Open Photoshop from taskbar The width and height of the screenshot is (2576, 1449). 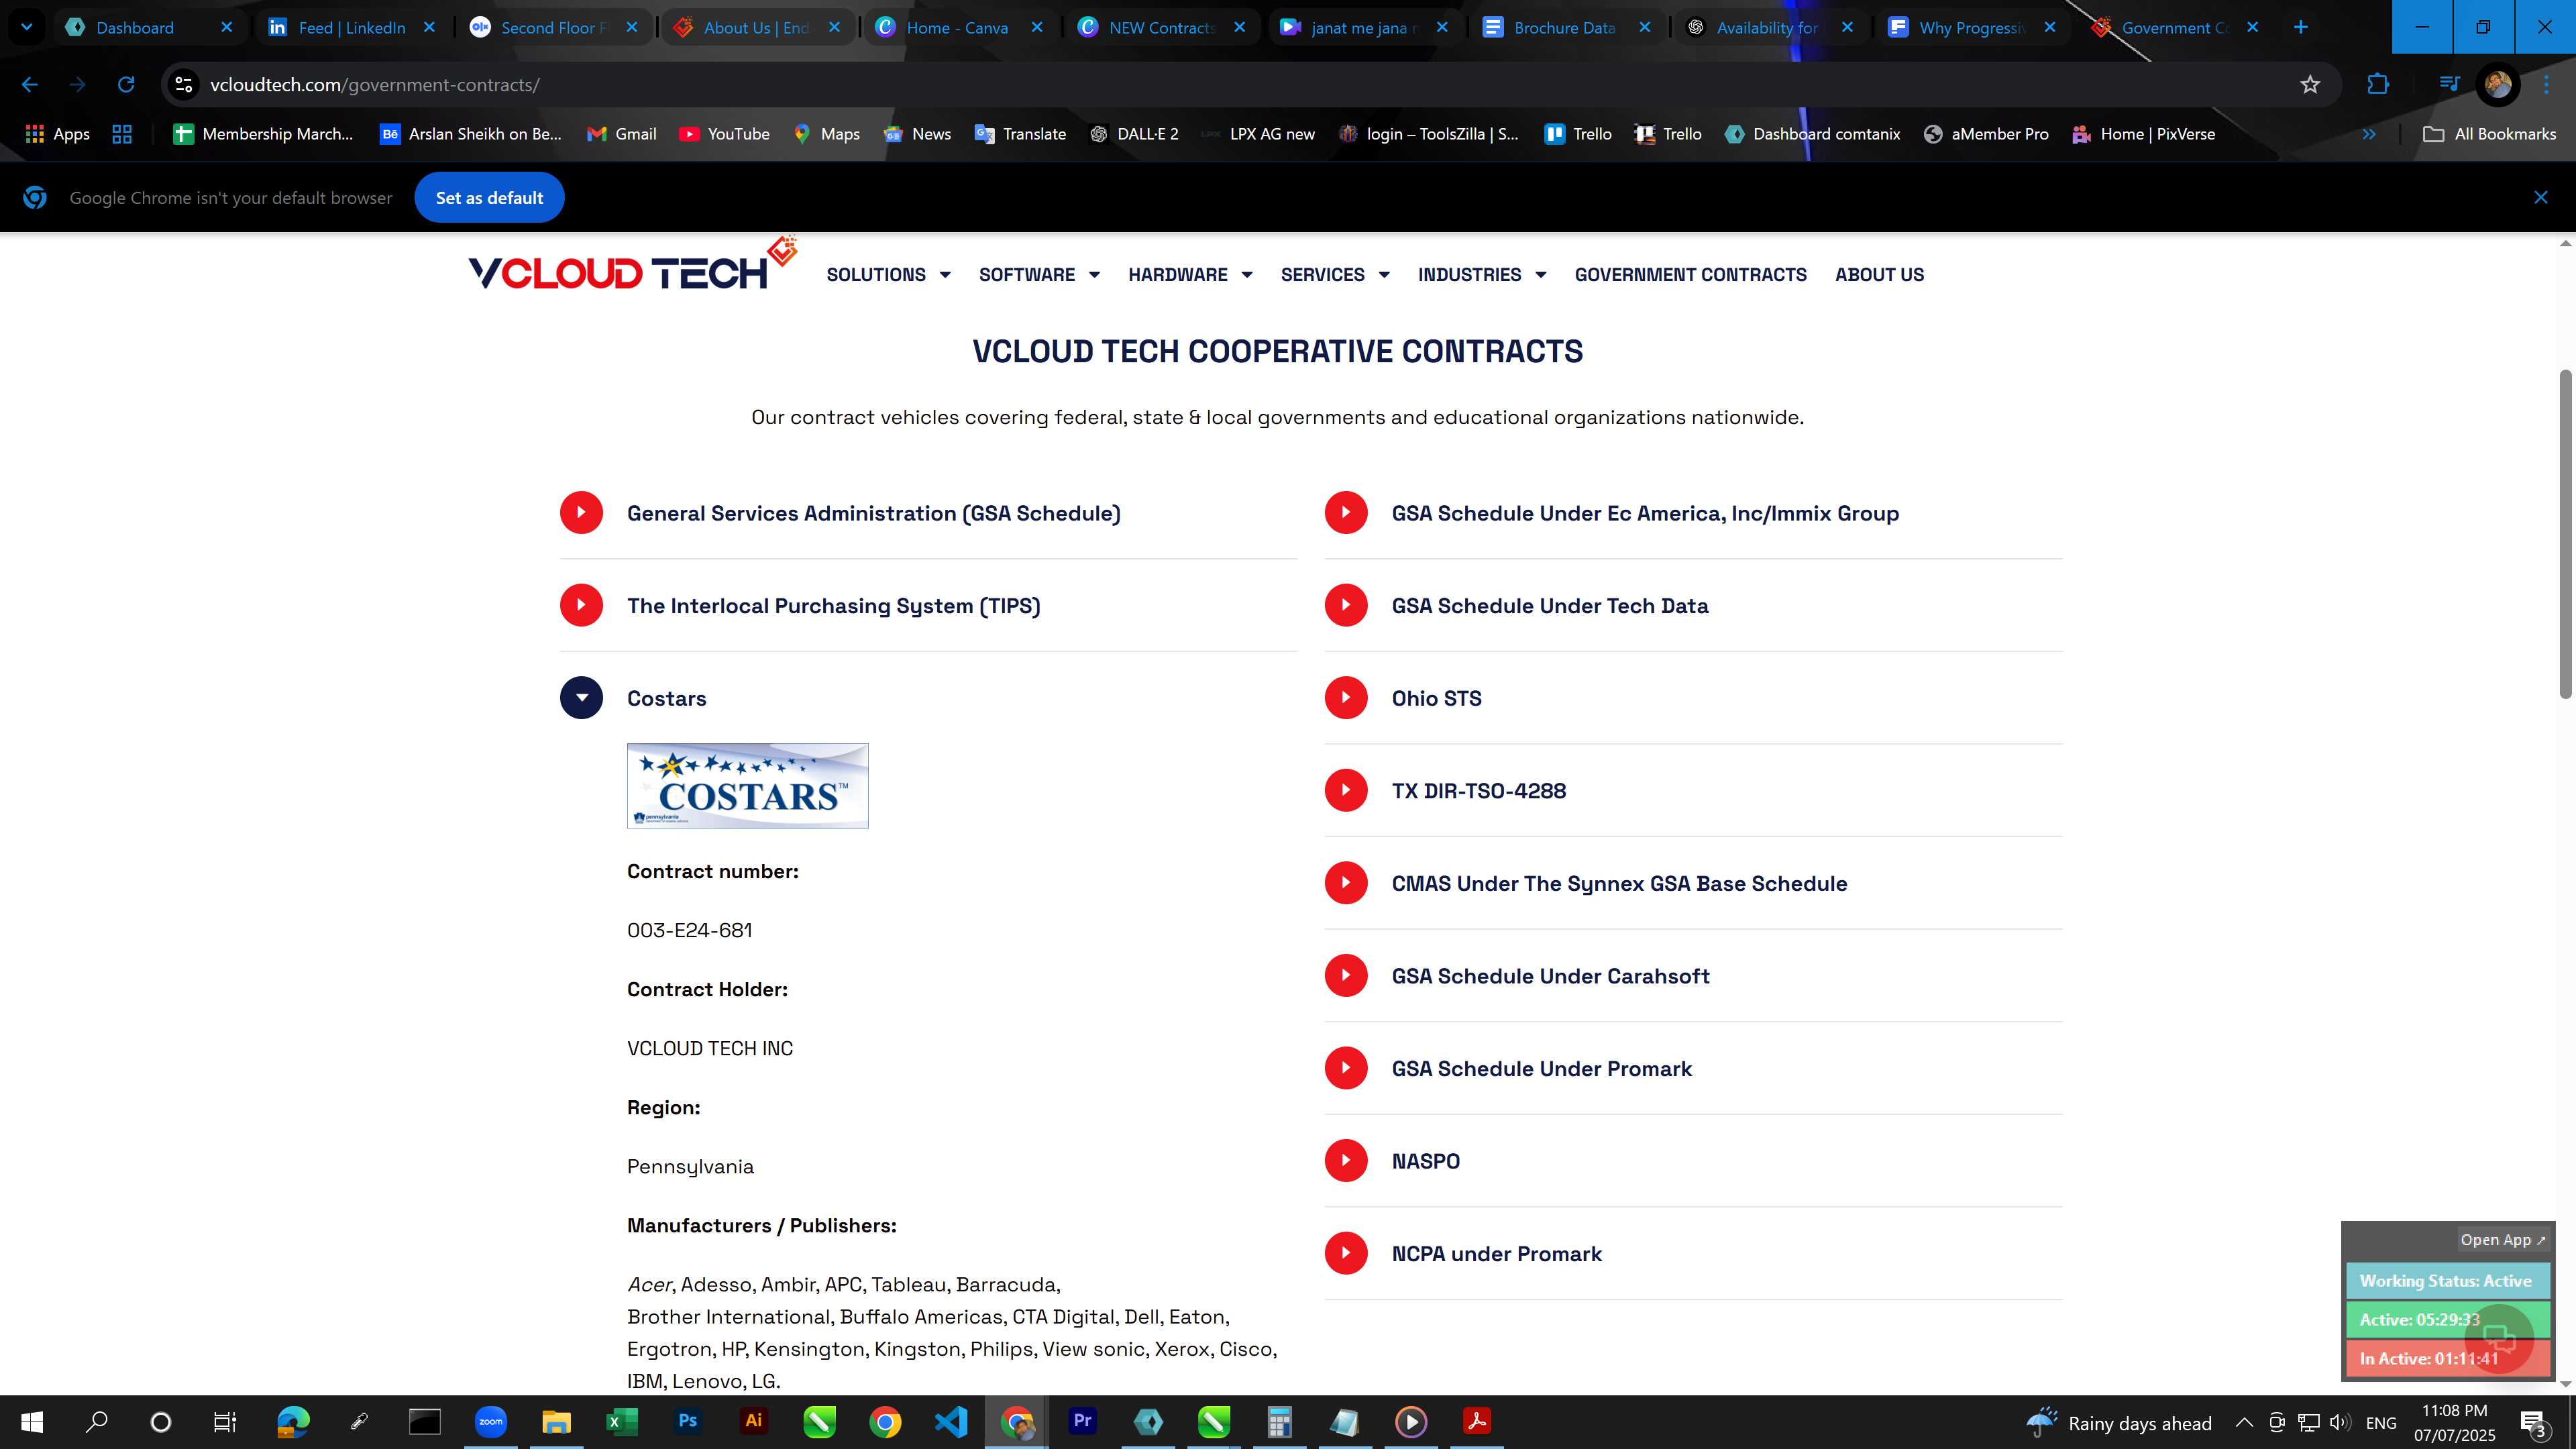pos(688,1422)
